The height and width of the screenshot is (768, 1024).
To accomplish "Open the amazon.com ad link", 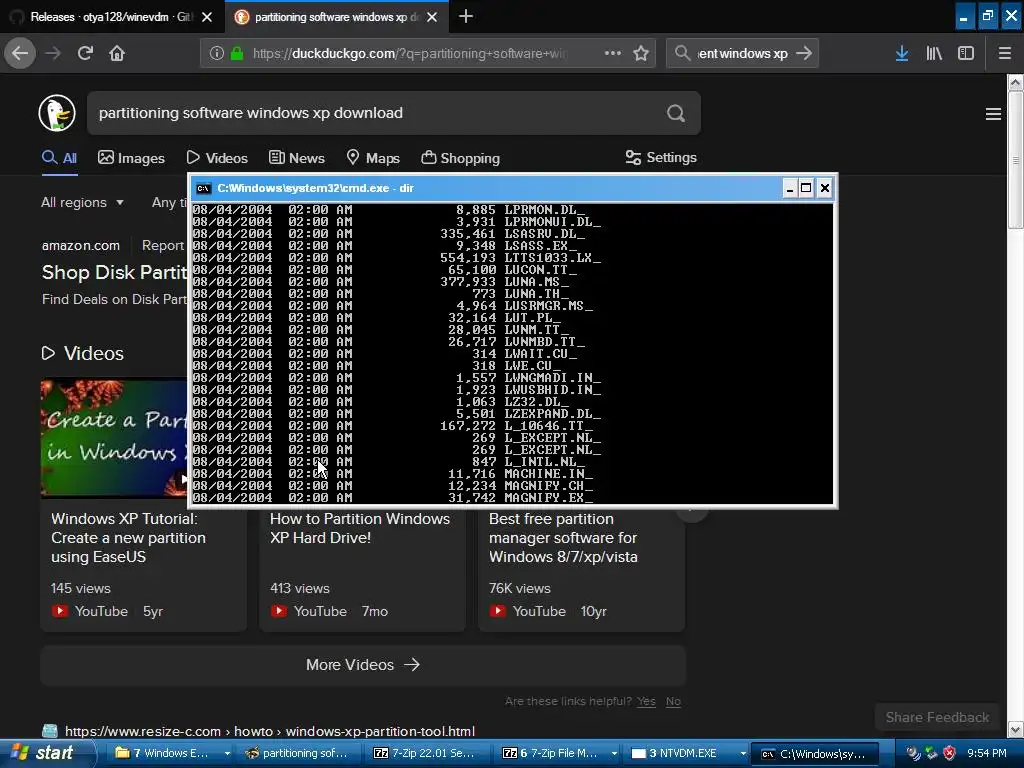I will pyautogui.click(x=81, y=246).
